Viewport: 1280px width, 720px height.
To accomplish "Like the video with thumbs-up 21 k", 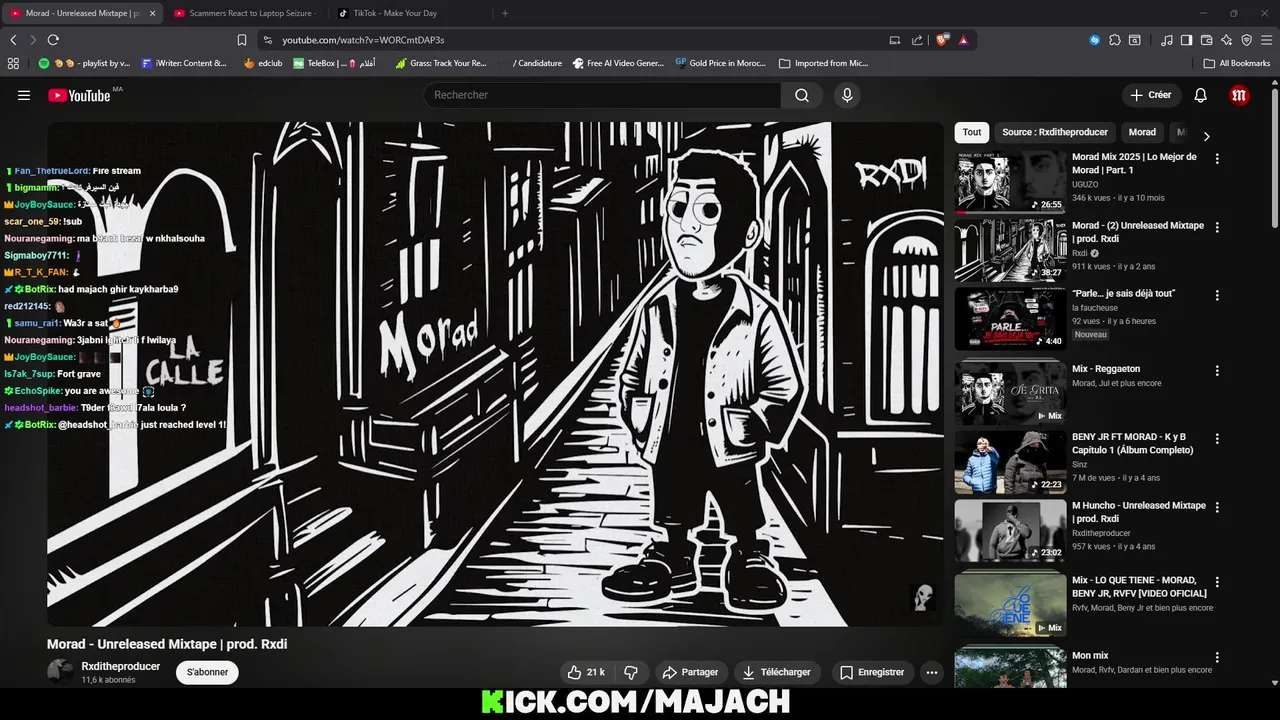I will tap(586, 672).
